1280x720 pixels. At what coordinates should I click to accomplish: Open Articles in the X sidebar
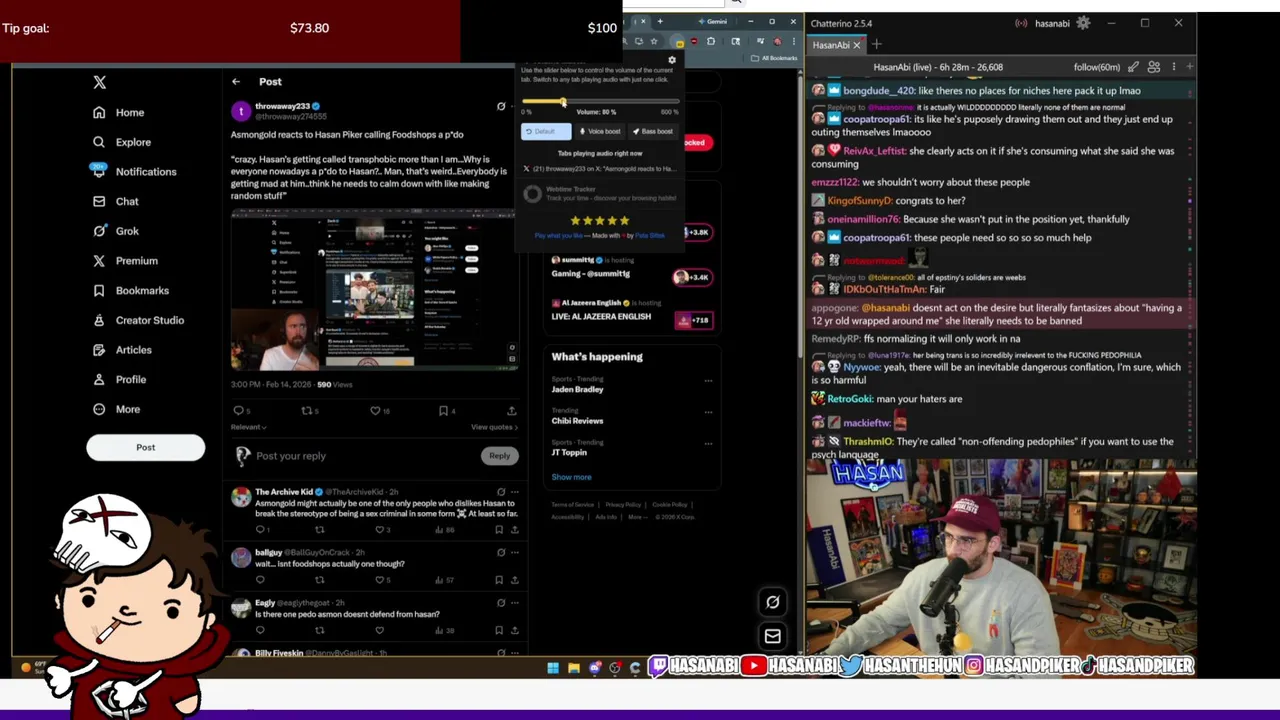click(x=122, y=350)
